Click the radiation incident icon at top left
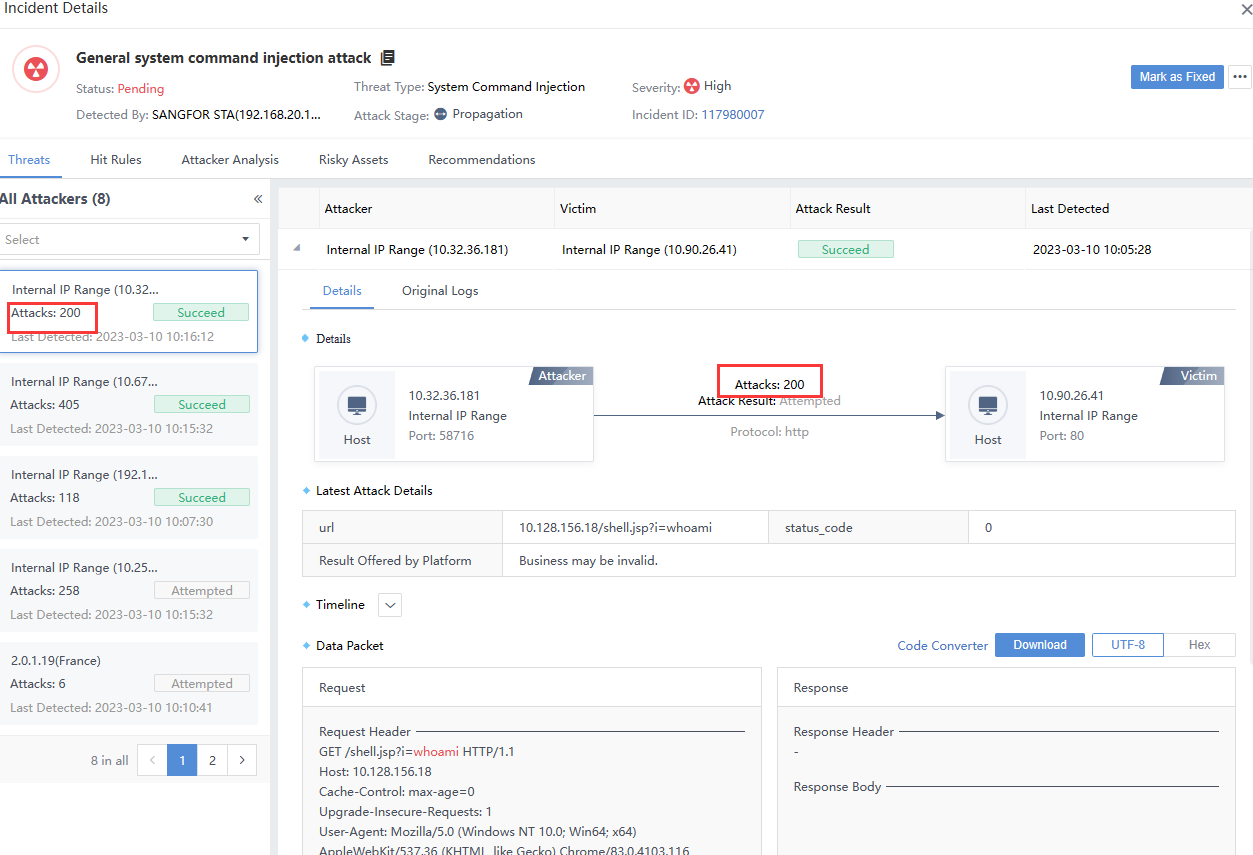The width and height of the screenshot is (1253, 855). coord(36,69)
